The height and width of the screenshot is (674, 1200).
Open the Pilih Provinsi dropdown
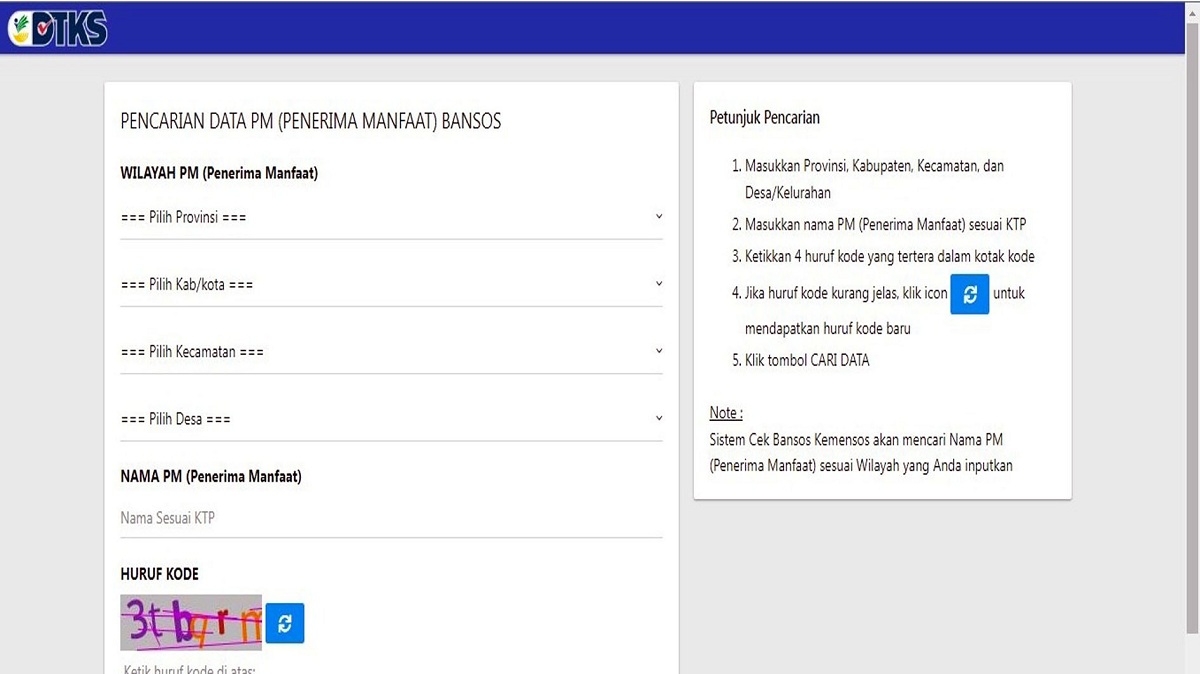point(390,216)
